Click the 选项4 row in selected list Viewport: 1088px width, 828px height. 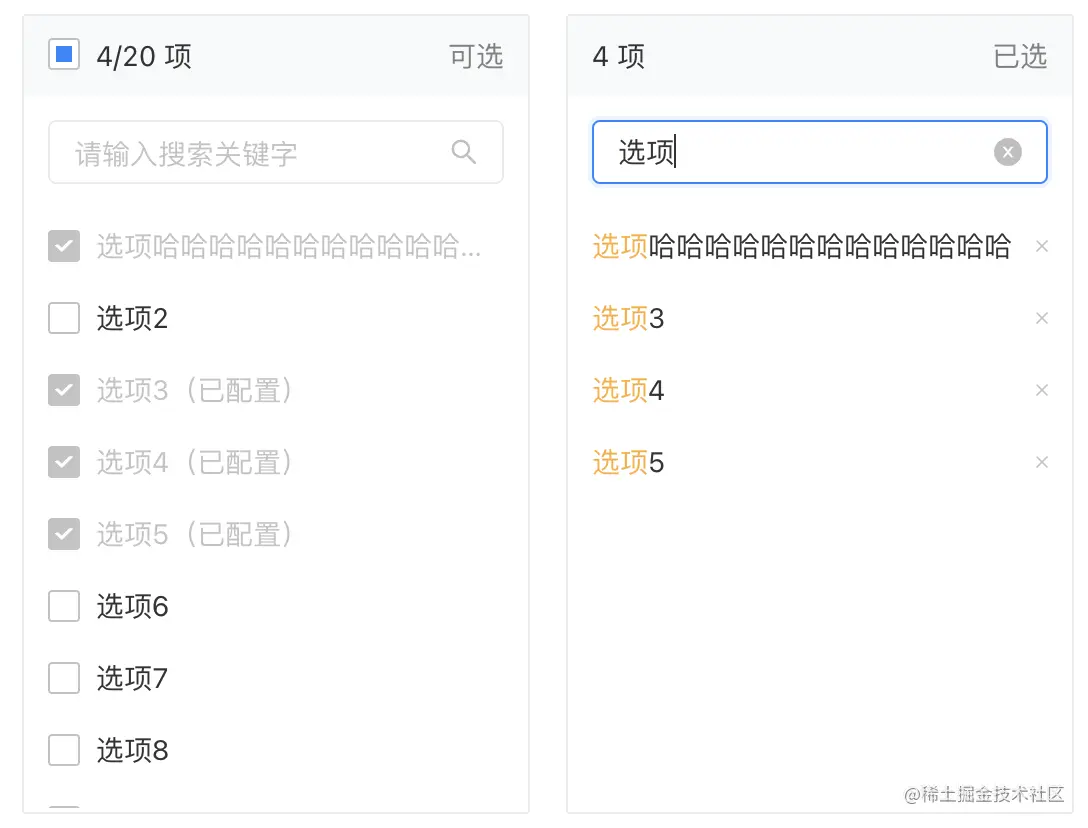(x=629, y=391)
